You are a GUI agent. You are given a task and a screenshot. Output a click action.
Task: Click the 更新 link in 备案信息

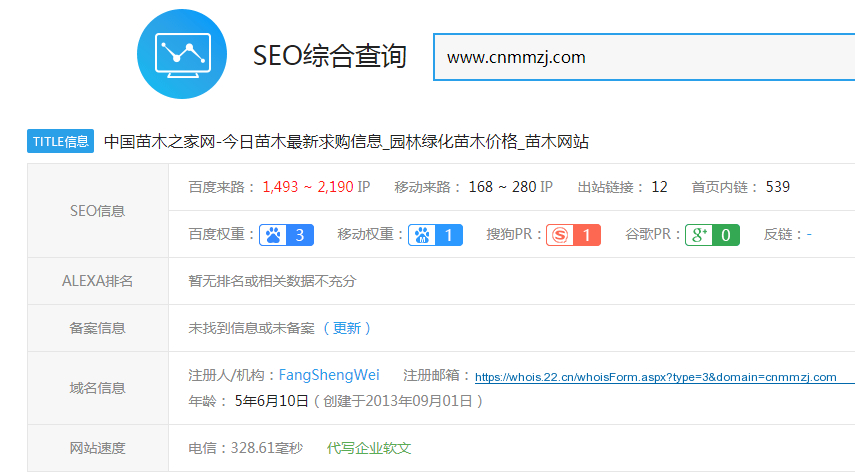[x=347, y=328]
